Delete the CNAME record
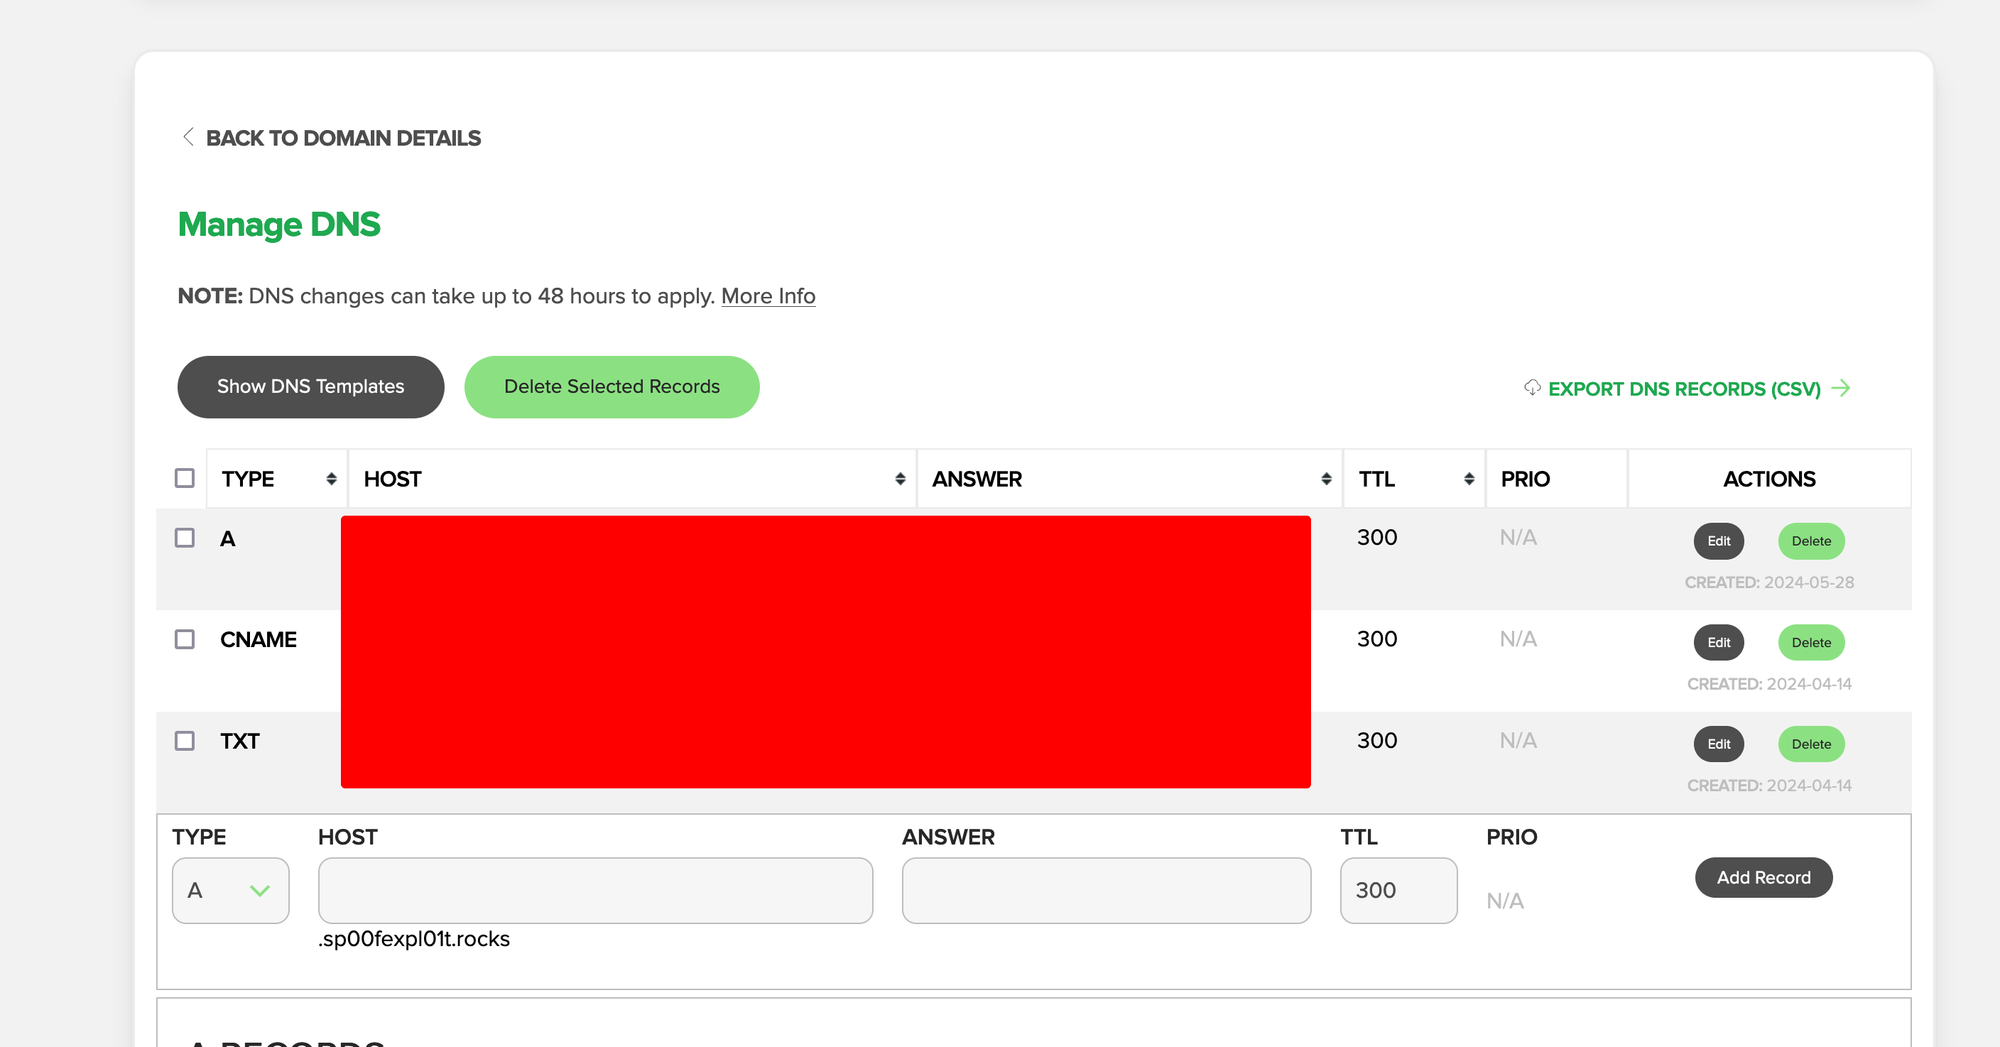Viewport: 2000px width, 1047px height. coord(1811,643)
